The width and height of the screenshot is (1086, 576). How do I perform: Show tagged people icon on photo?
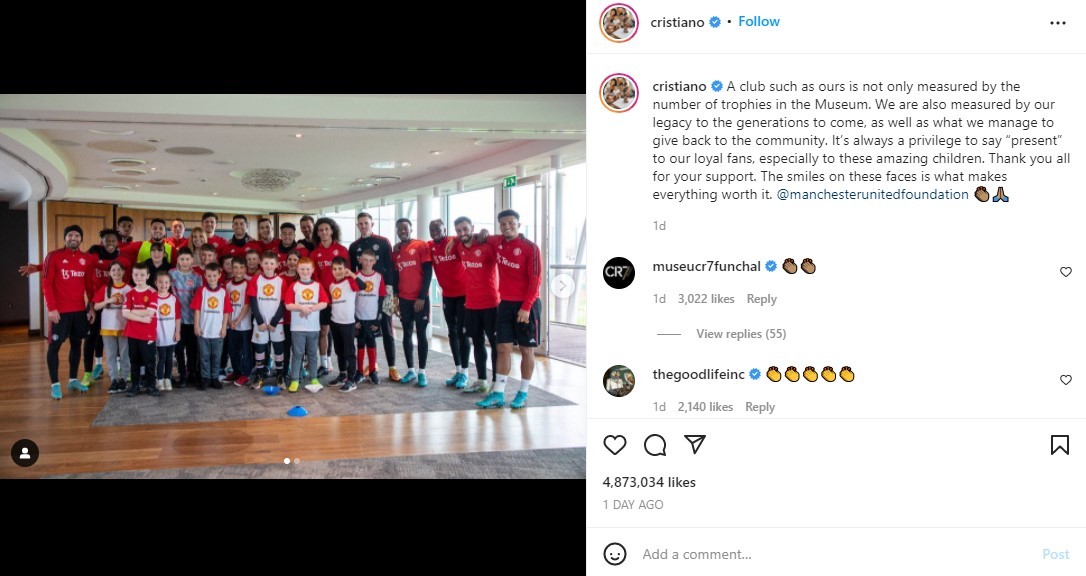pyautogui.click(x=25, y=453)
